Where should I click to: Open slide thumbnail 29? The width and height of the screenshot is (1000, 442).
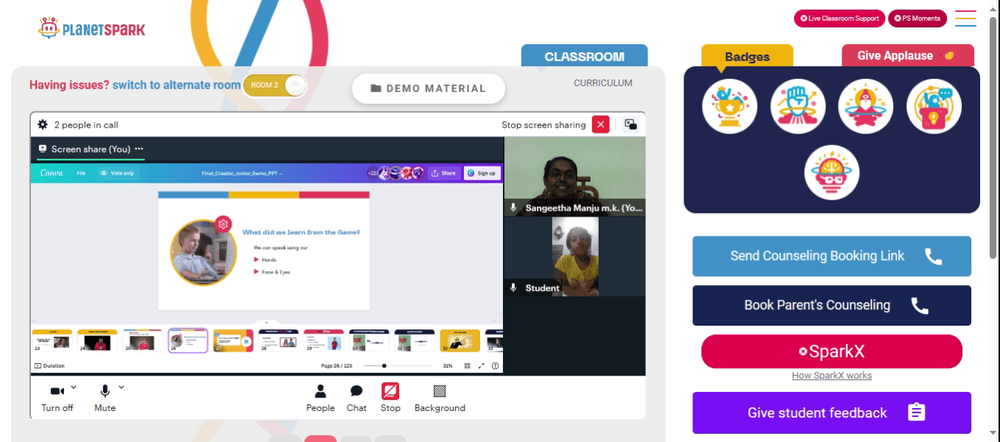point(323,341)
